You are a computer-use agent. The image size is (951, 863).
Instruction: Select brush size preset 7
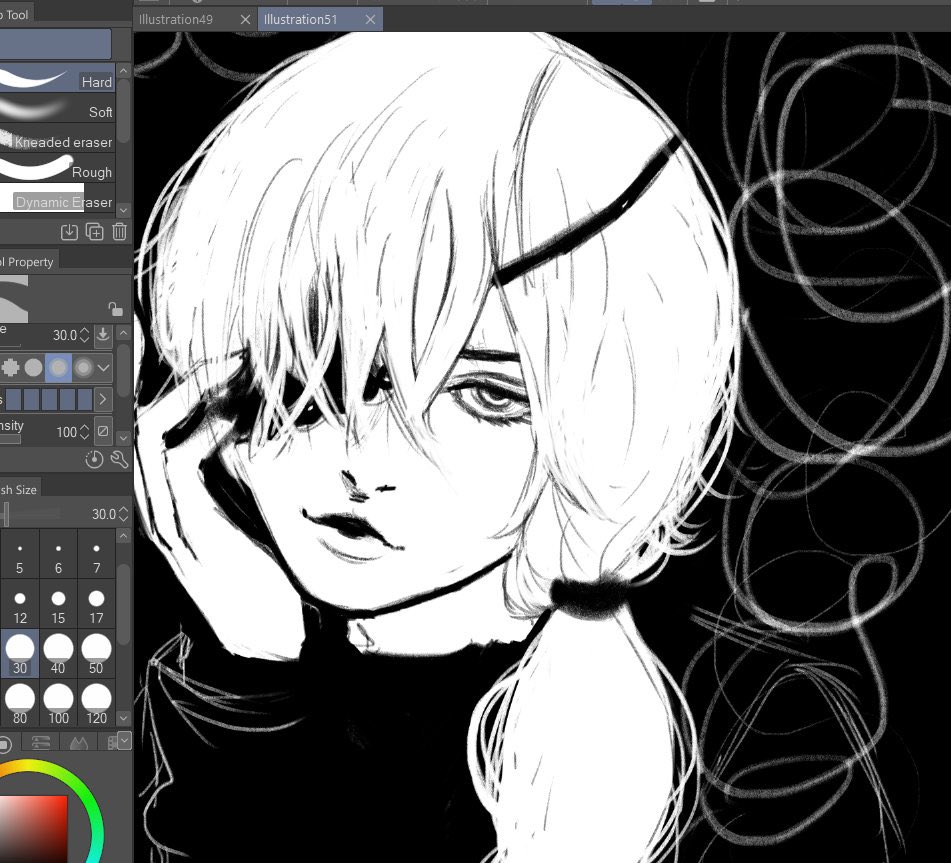tap(96, 554)
